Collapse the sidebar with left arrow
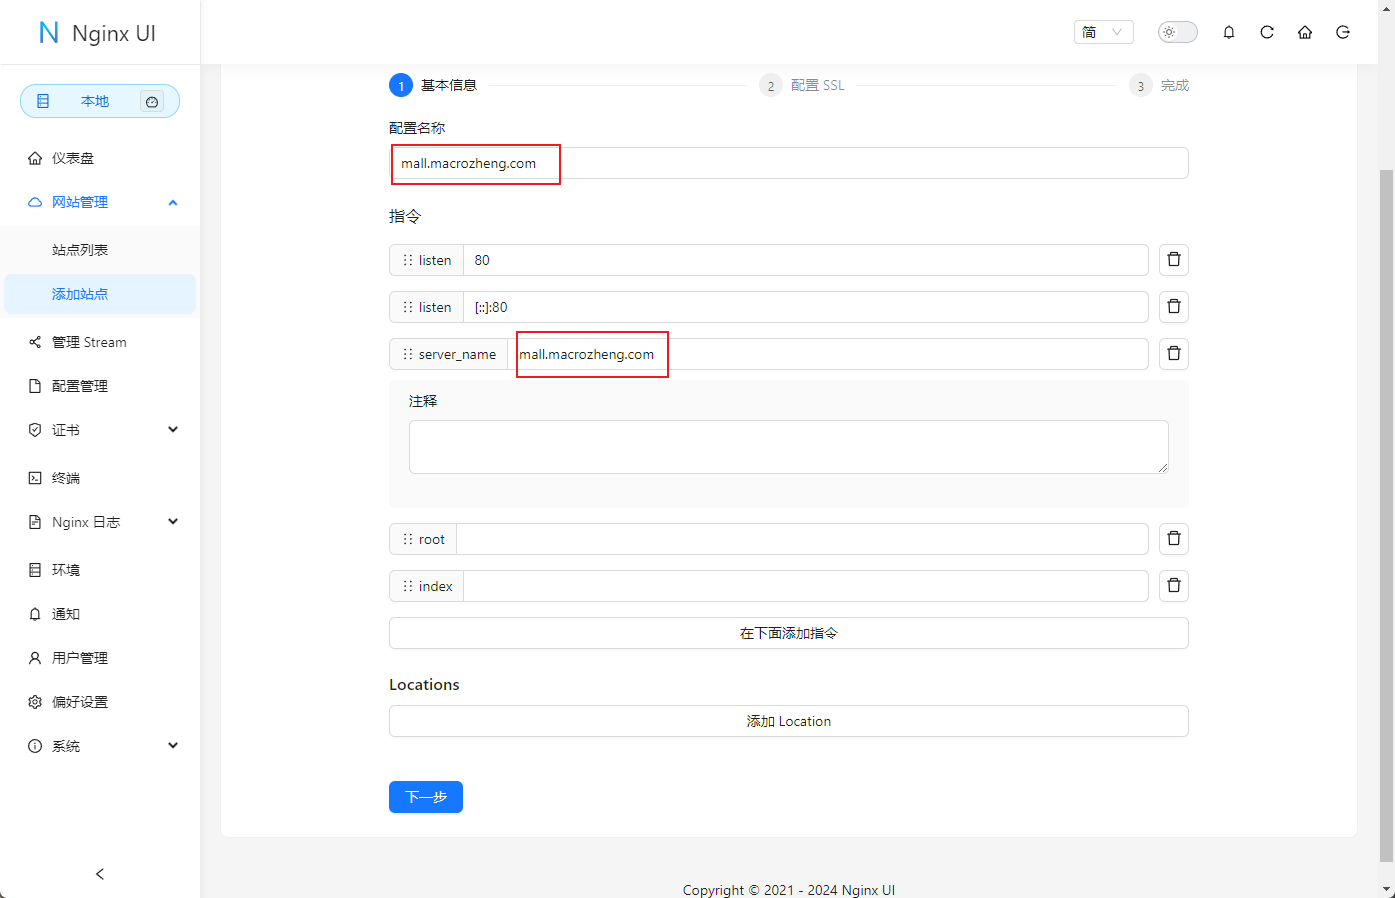The image size is (1395, 898). (x=100, y=874)
